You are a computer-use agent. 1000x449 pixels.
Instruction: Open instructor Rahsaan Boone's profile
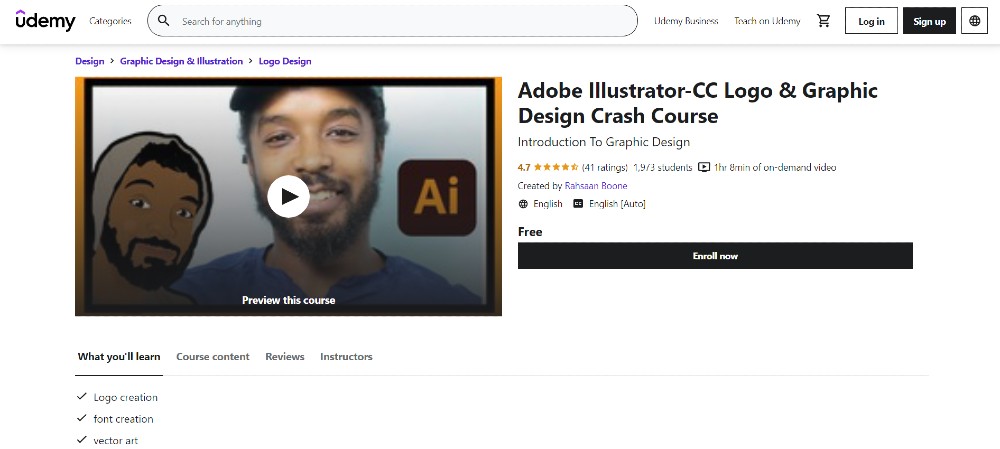click(596, 186)
